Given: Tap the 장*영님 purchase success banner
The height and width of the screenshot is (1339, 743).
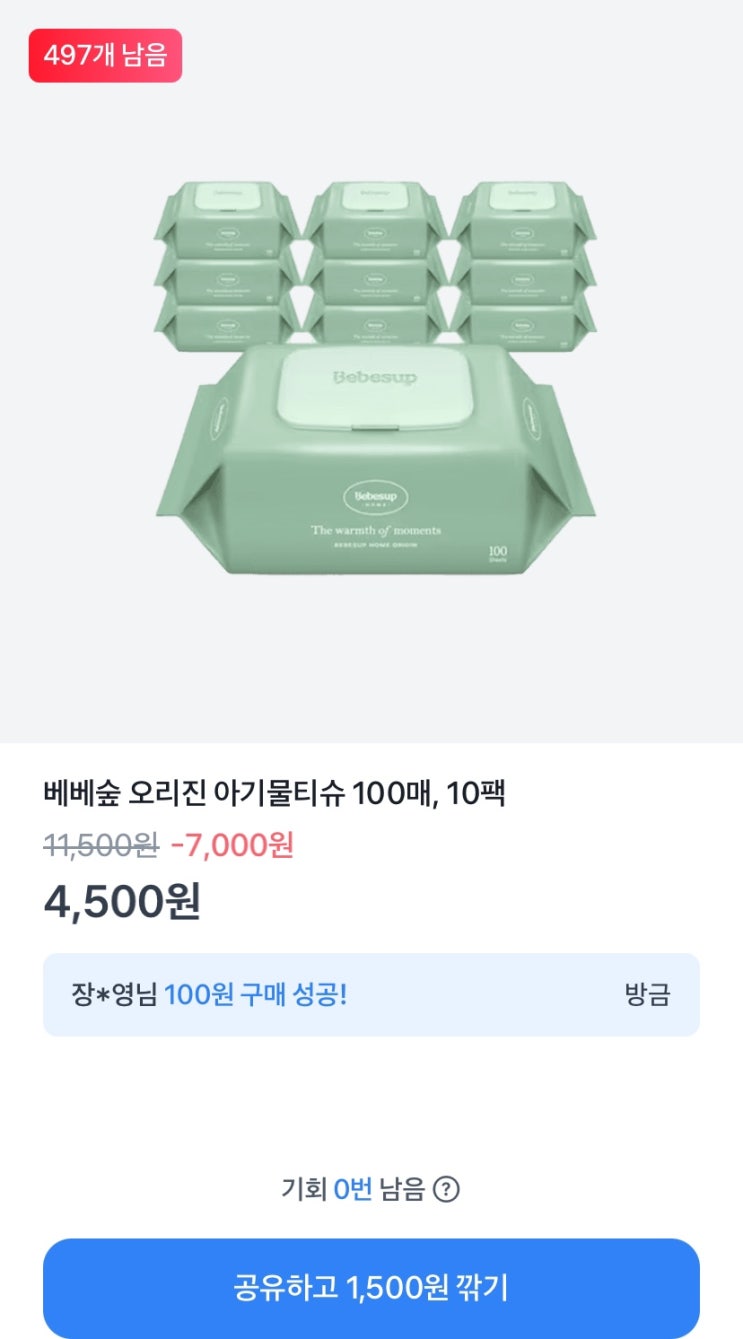Looking at the screenshot, I should 371,994.
